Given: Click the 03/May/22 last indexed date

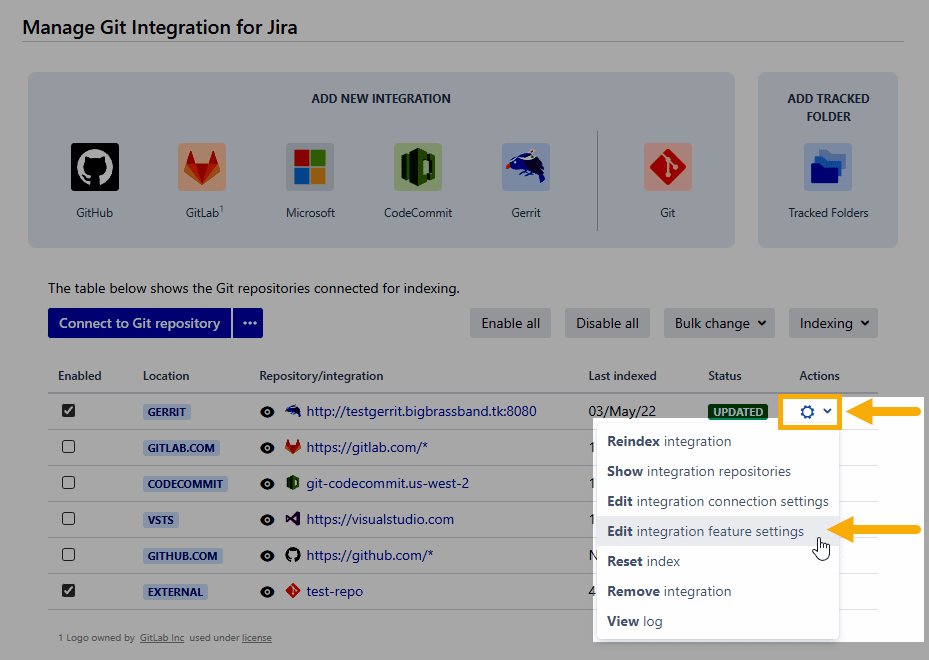Looking at the screenshot, I should 622,411.
